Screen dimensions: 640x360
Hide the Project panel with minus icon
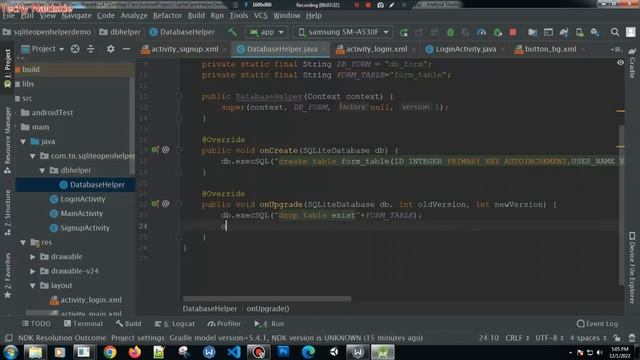point(126,49)
